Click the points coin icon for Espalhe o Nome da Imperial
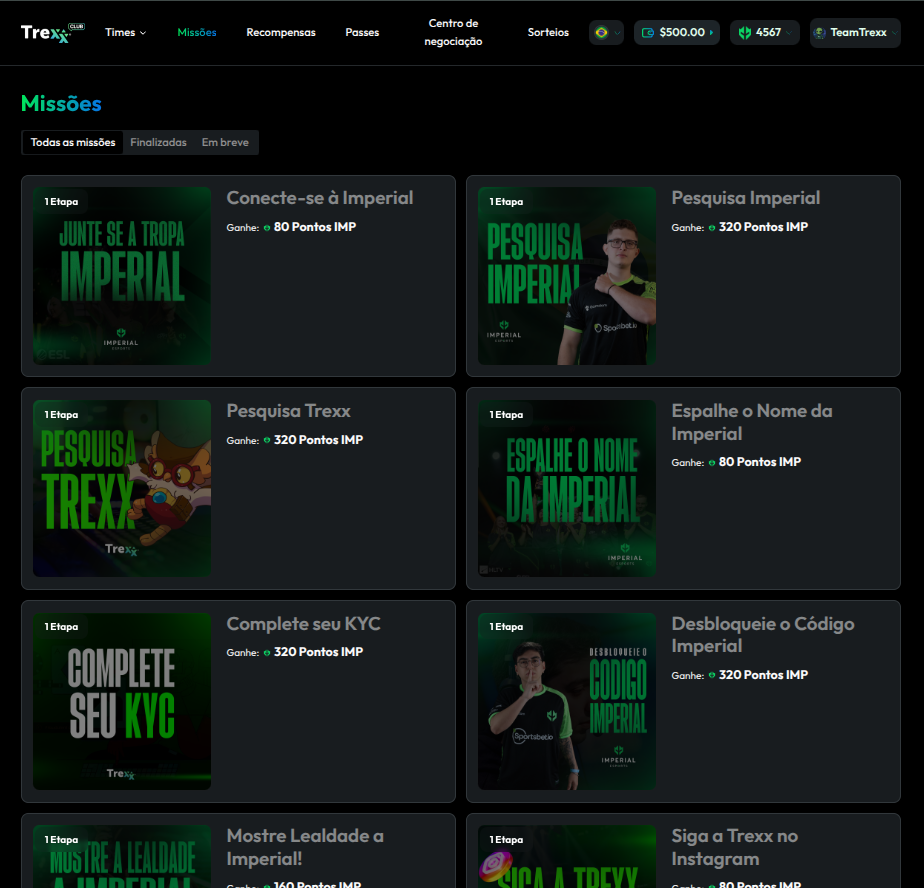The width and height of the screenshot is (924, 888). 712,463
